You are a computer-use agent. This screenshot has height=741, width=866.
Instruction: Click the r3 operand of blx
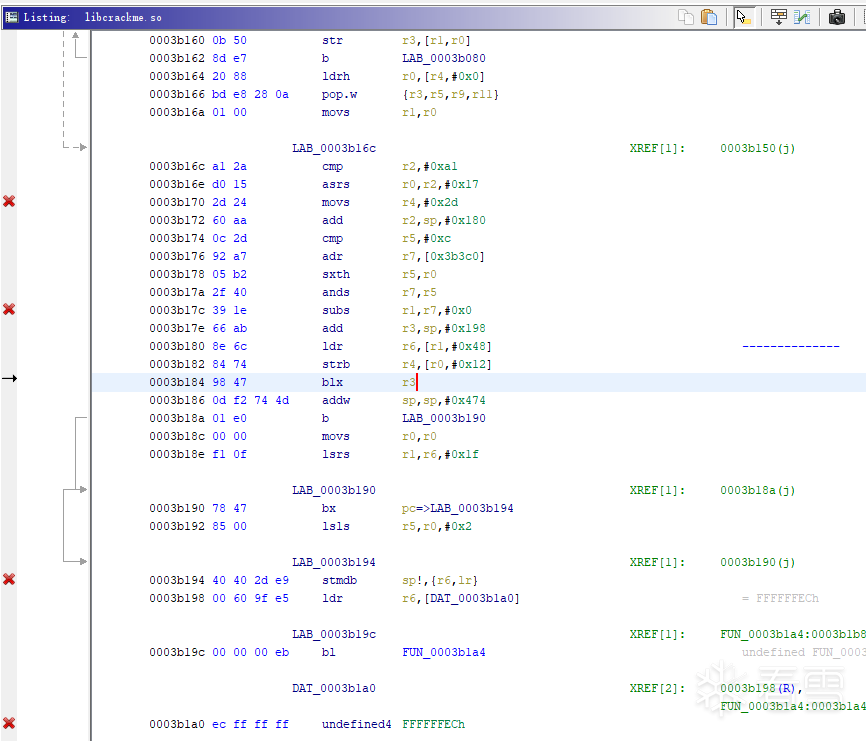(x=408, y=383)
